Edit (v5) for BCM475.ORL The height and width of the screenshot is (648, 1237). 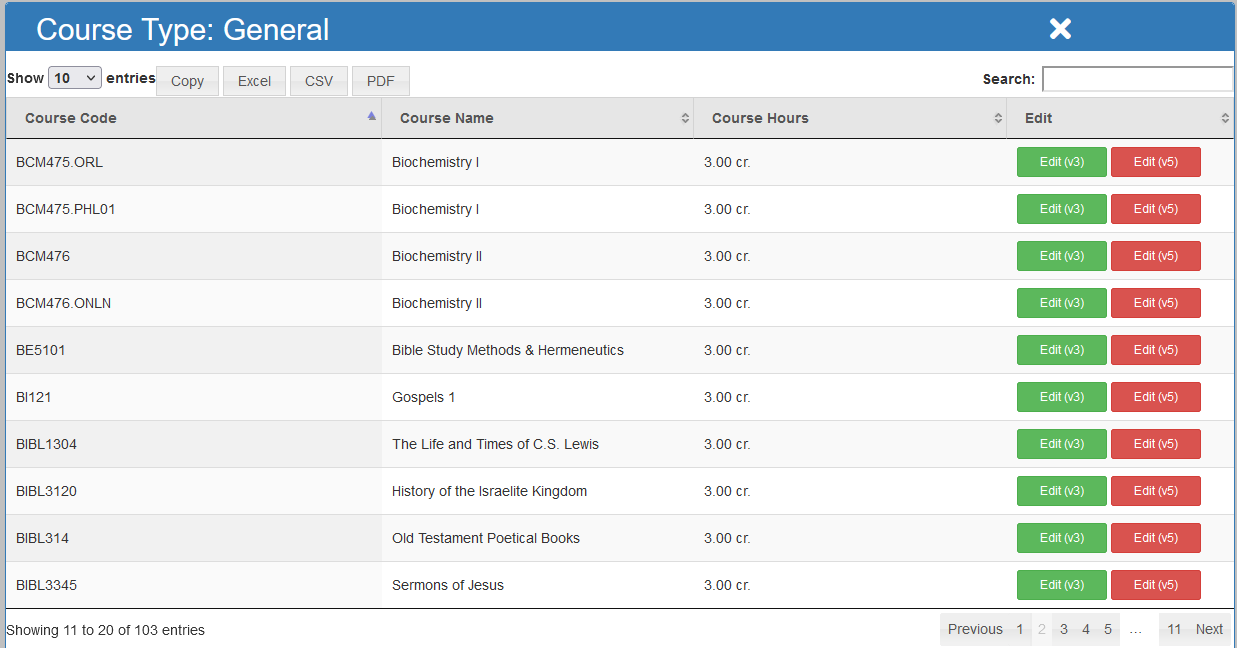1156,162
